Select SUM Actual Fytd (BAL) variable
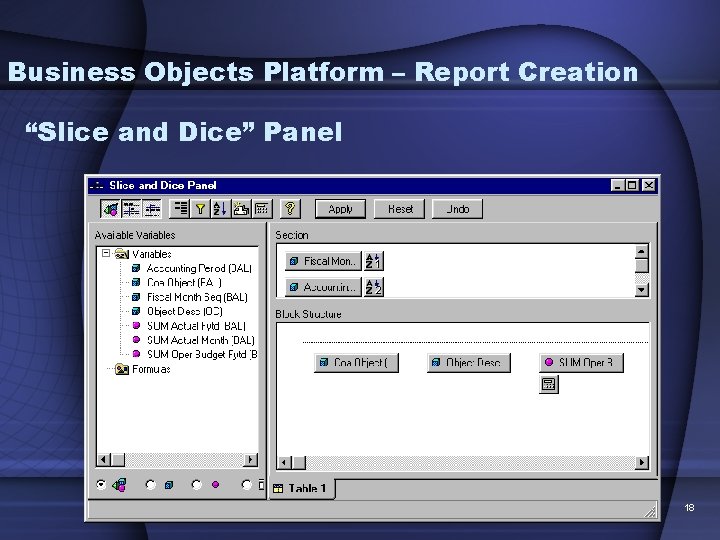720x540 pixels. 196,326
